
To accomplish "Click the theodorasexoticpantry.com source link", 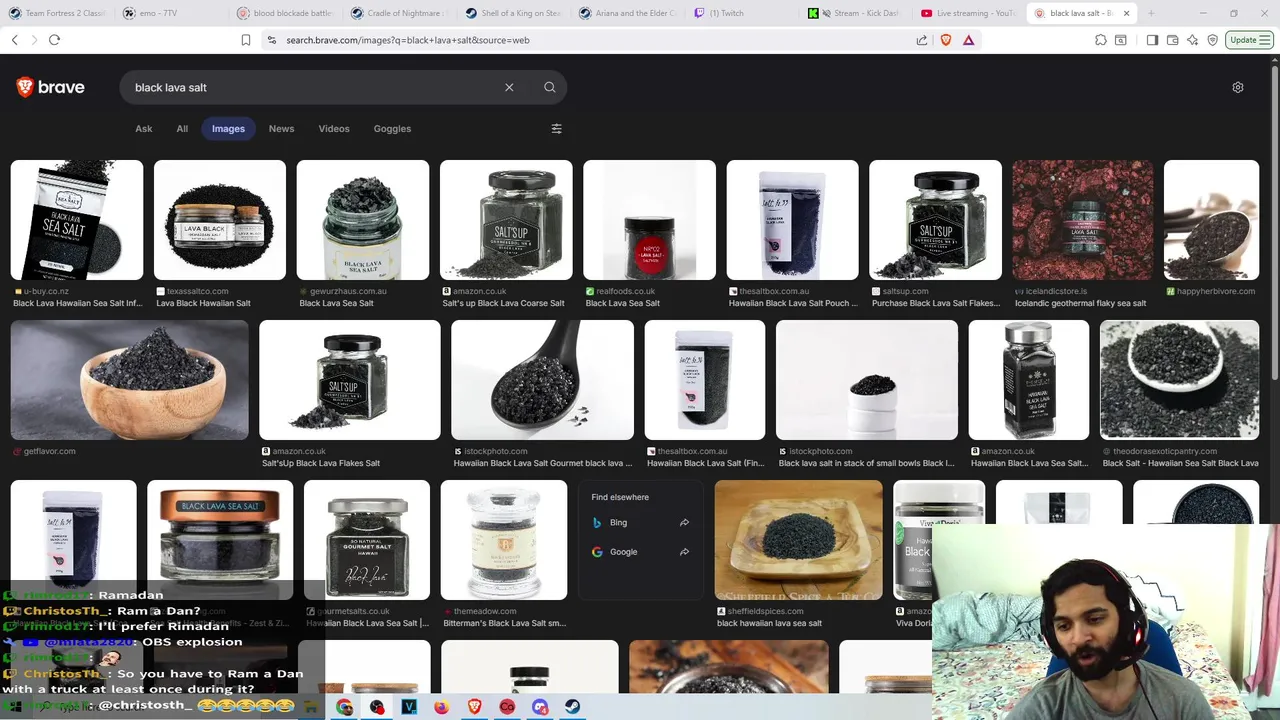I will pyautogui.click(x=1165, y=451).
